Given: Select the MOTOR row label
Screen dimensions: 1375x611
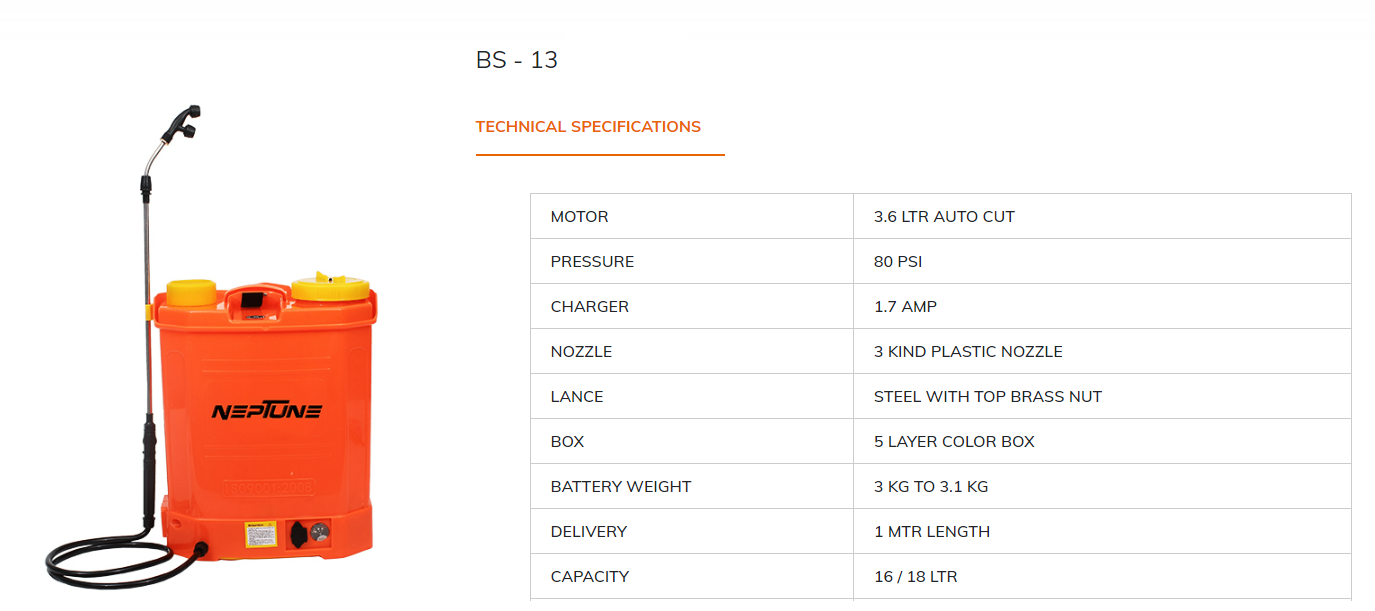Looking at the screenshot, I should point(579,217).
